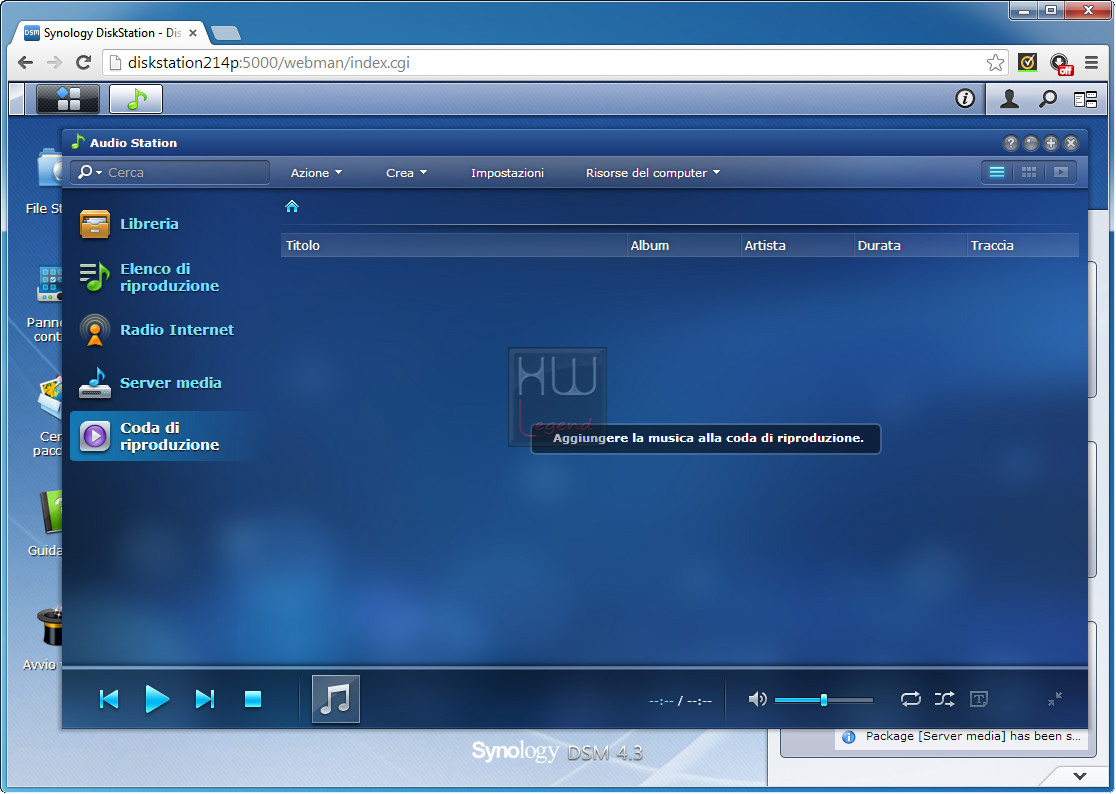Switch to cover flow view
1116x794 pixels.
click(x=1060, y=172)
